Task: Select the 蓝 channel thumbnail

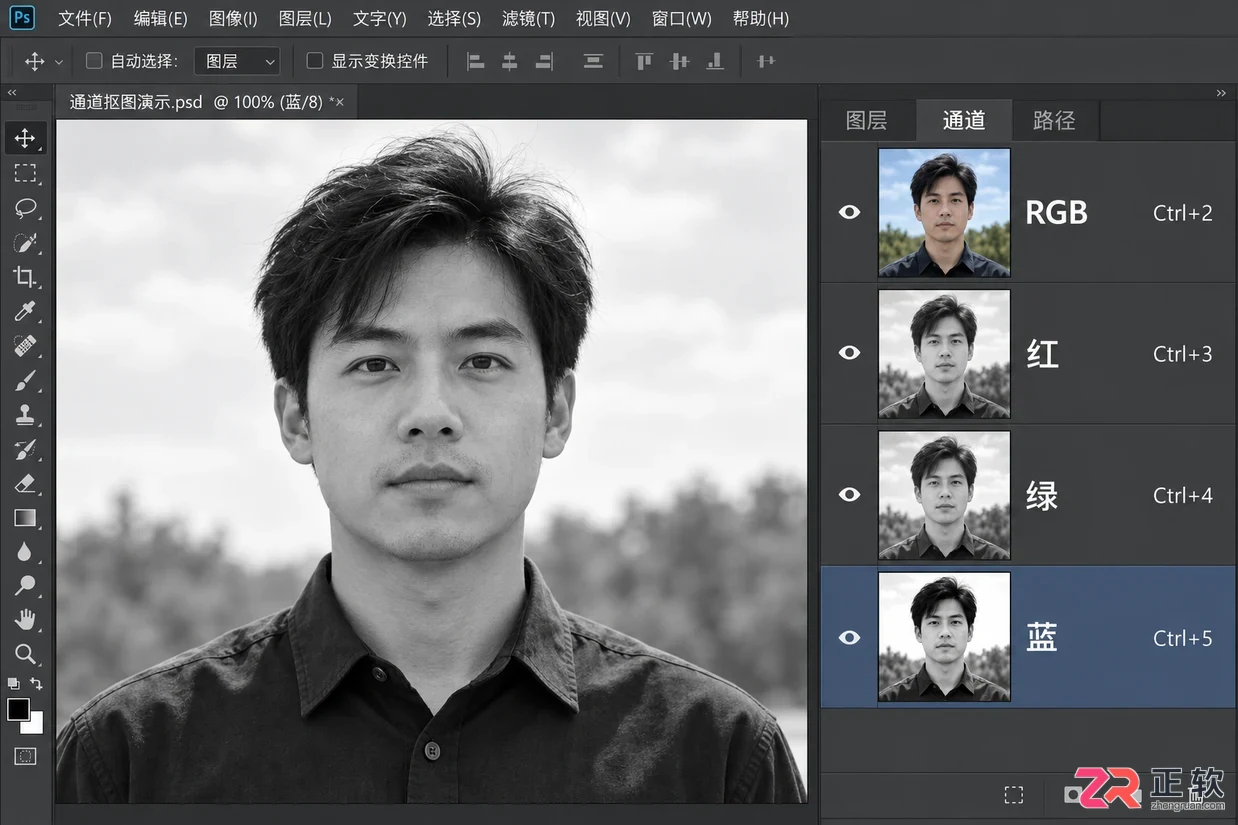Action: (x=944, y=637)
